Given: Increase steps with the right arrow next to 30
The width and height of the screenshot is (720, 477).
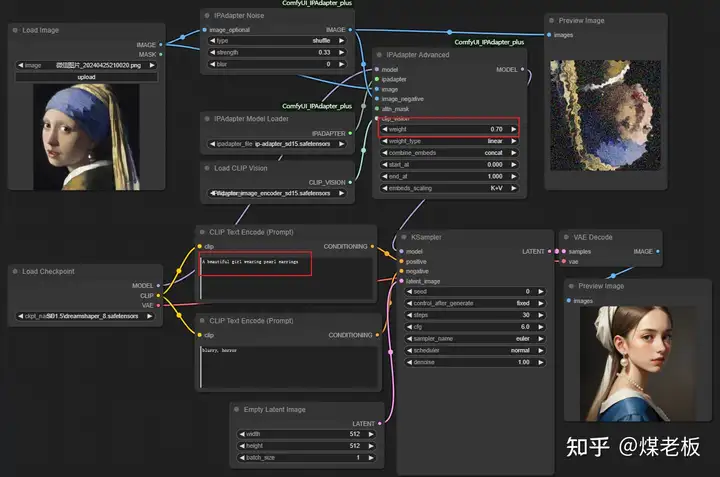Looking at the screenshot, I should (x=541, y=315).
